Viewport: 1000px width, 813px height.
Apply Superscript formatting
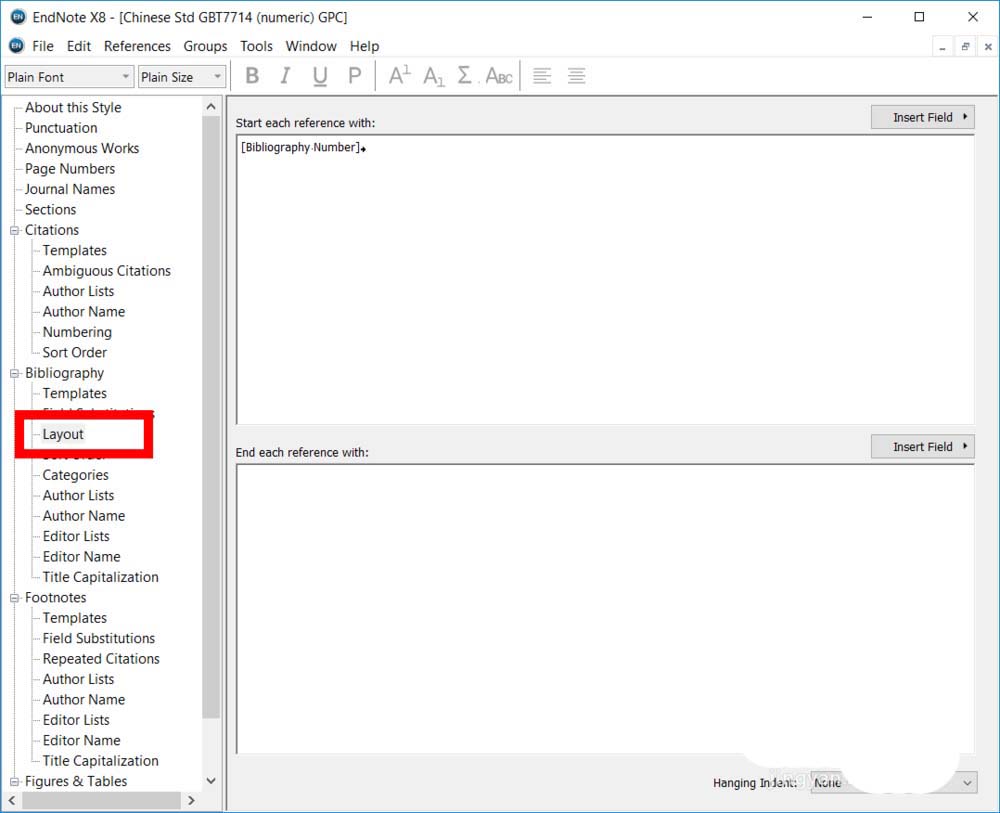point(399,76)
